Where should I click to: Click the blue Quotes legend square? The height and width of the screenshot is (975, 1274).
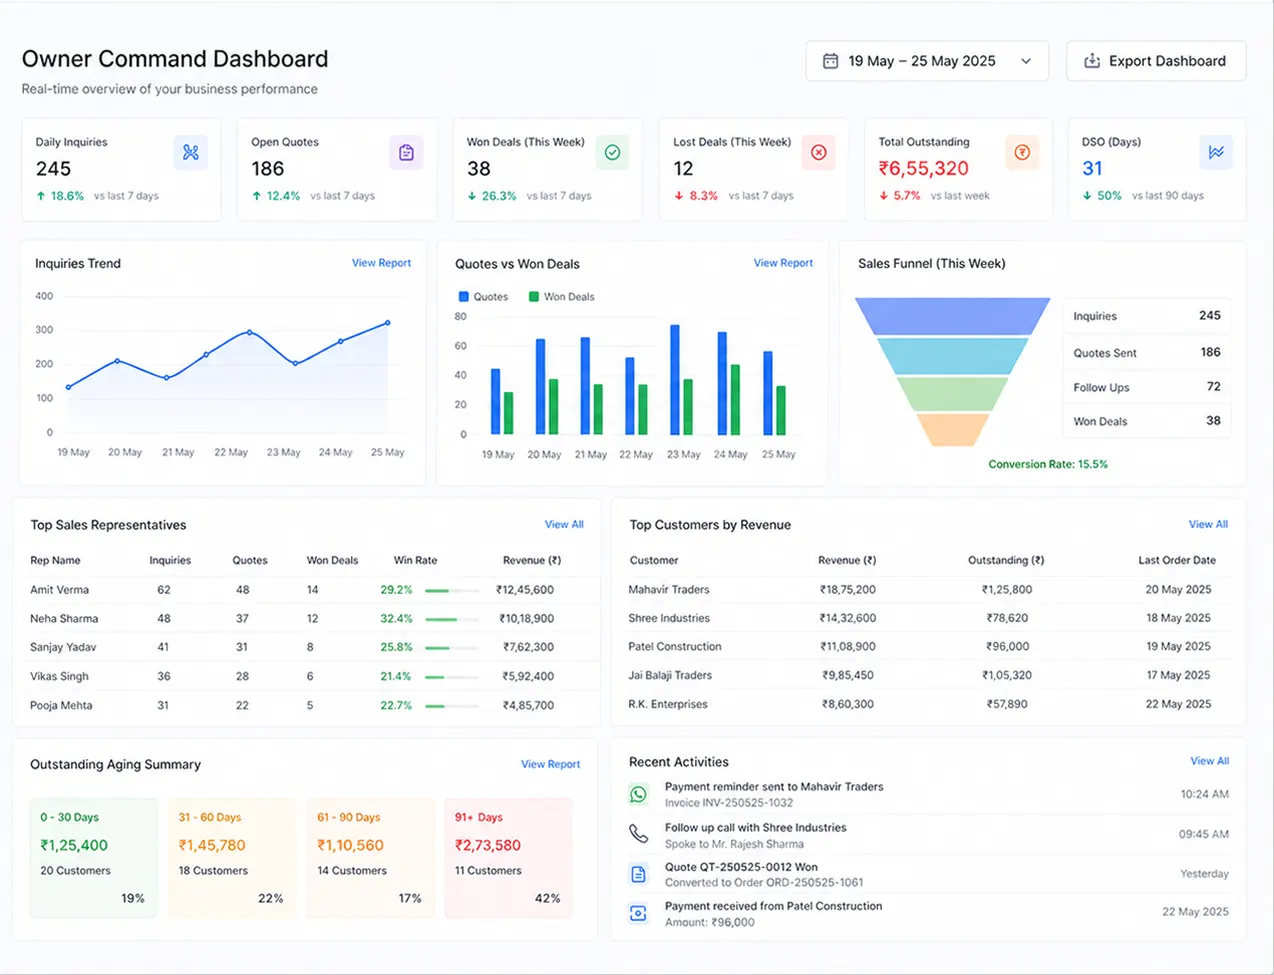pos(464,297)
